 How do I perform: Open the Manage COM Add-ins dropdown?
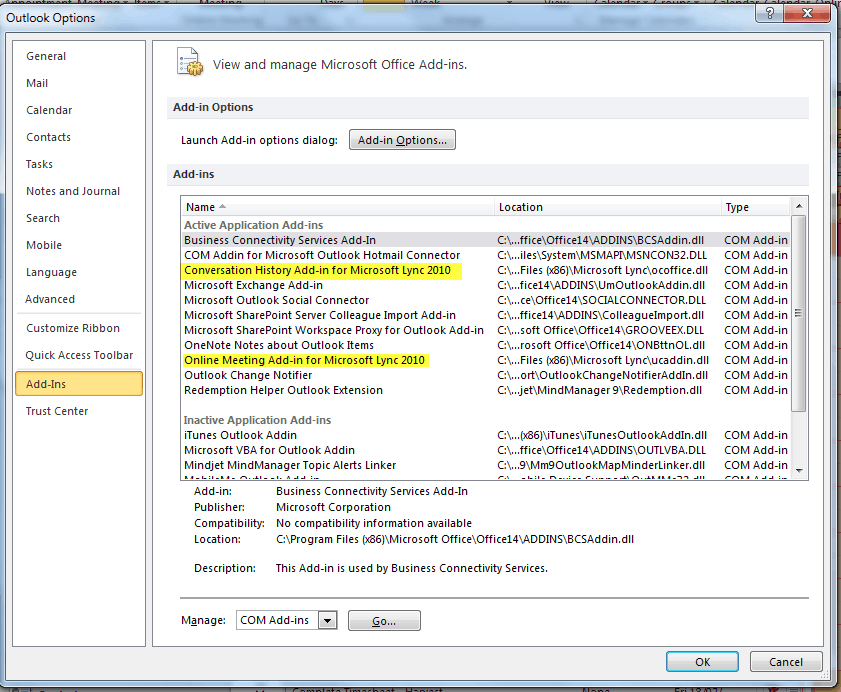click(328, 621)
